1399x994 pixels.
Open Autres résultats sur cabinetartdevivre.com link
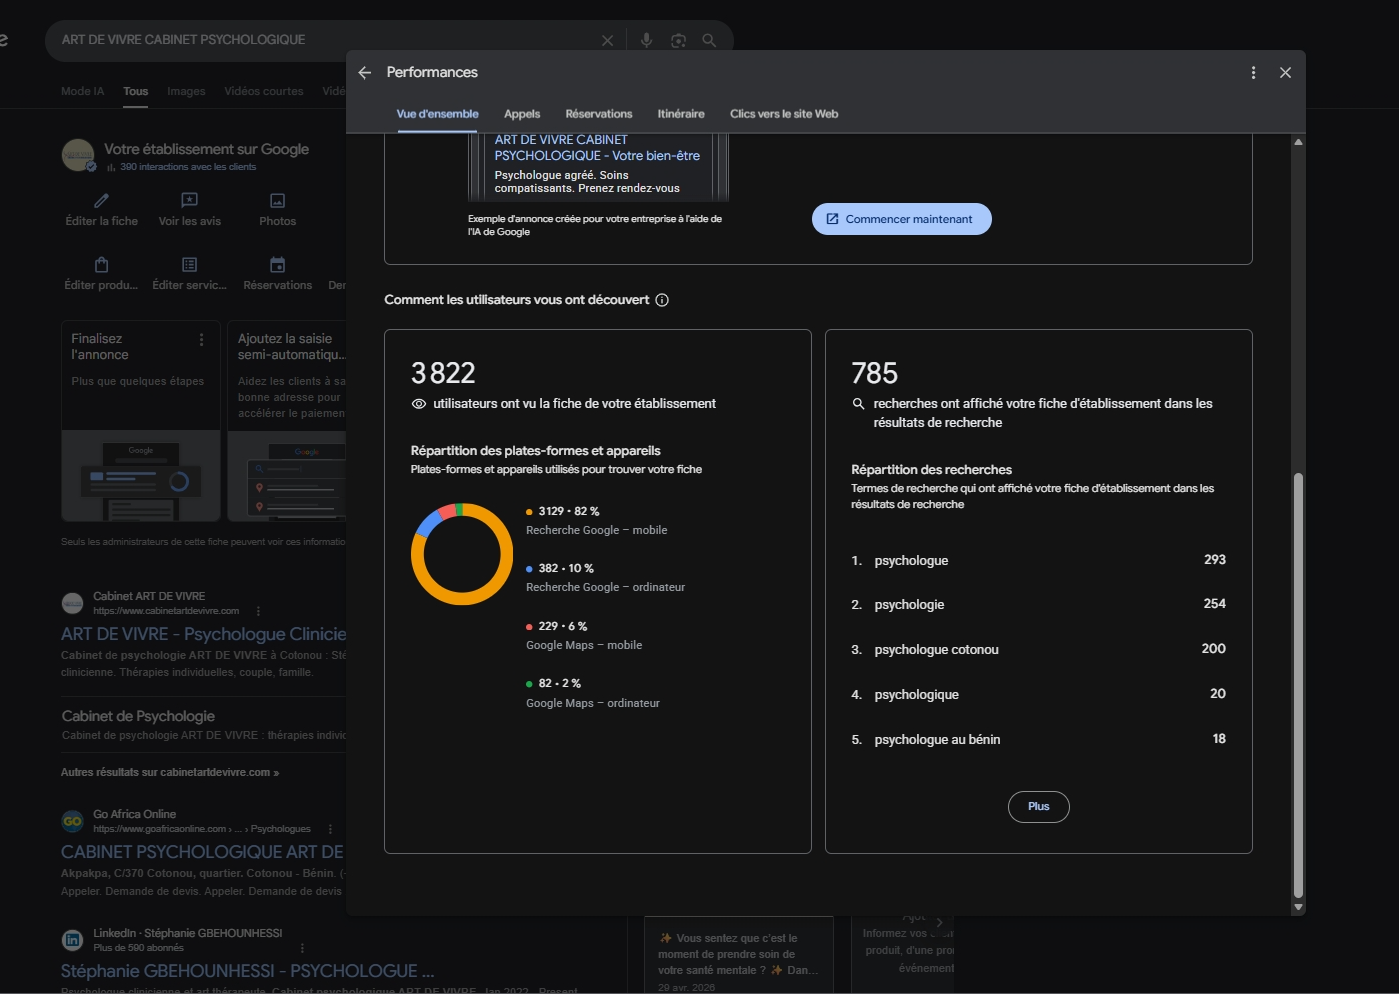pos(170,772)
